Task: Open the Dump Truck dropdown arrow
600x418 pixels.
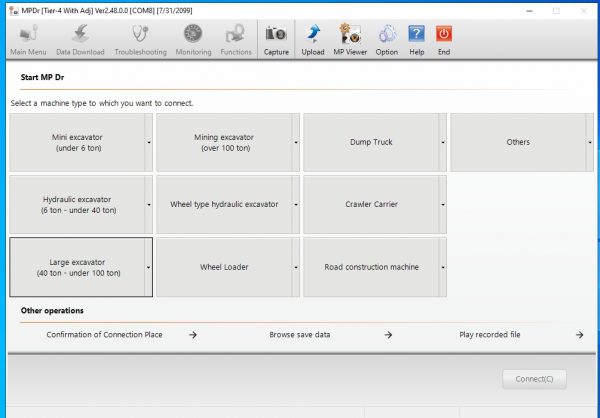Action: point(443,142)
